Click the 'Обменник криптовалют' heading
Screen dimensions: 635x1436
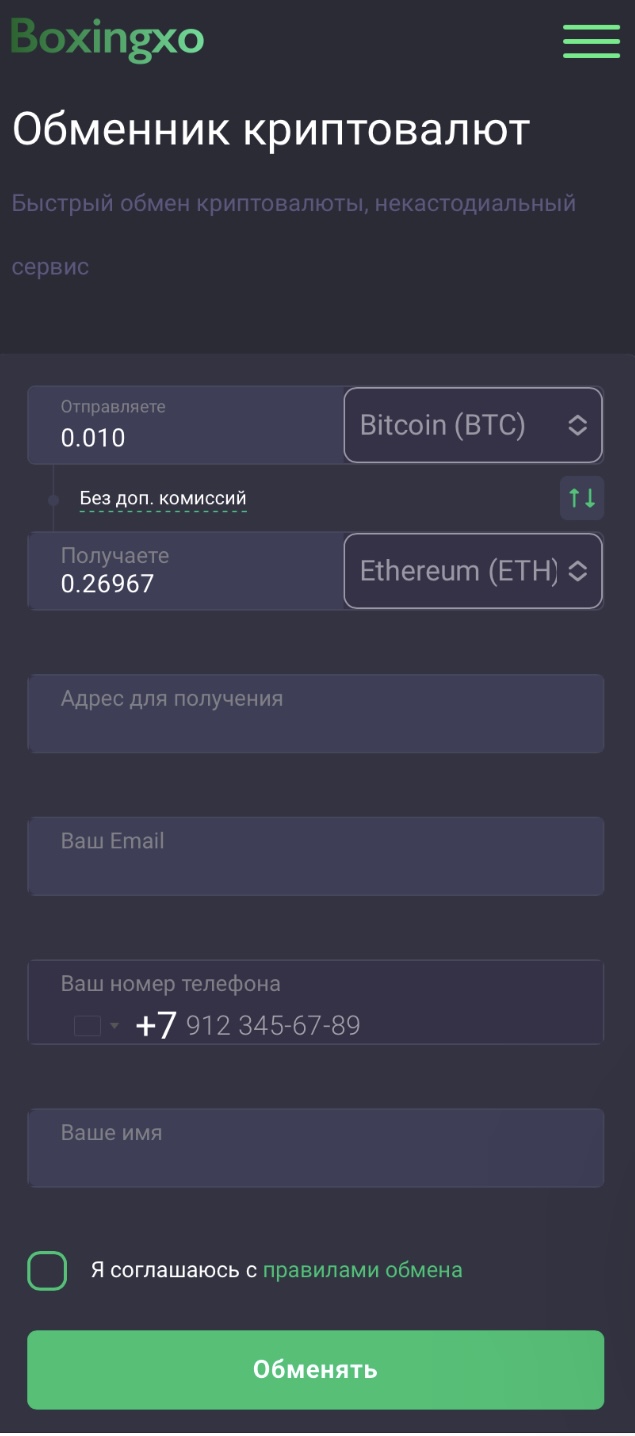[270, 130]
